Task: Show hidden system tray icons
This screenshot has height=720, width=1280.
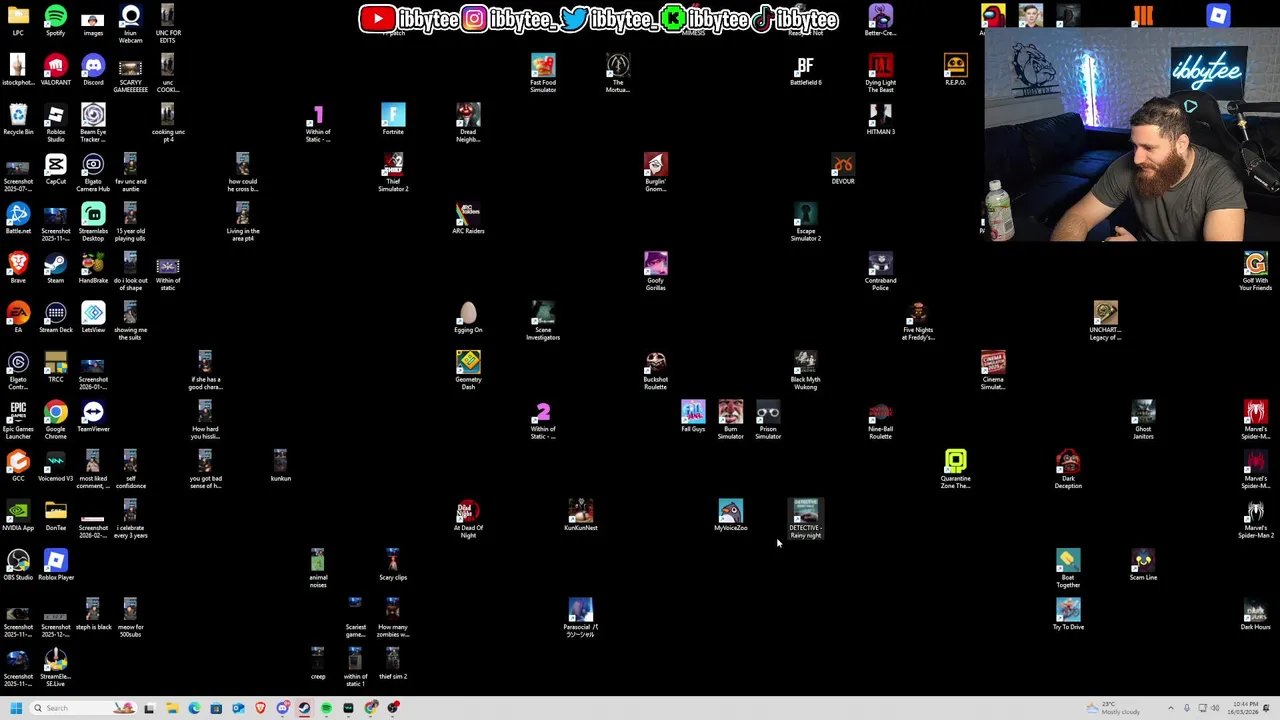Action: [x=1171, y=708]
